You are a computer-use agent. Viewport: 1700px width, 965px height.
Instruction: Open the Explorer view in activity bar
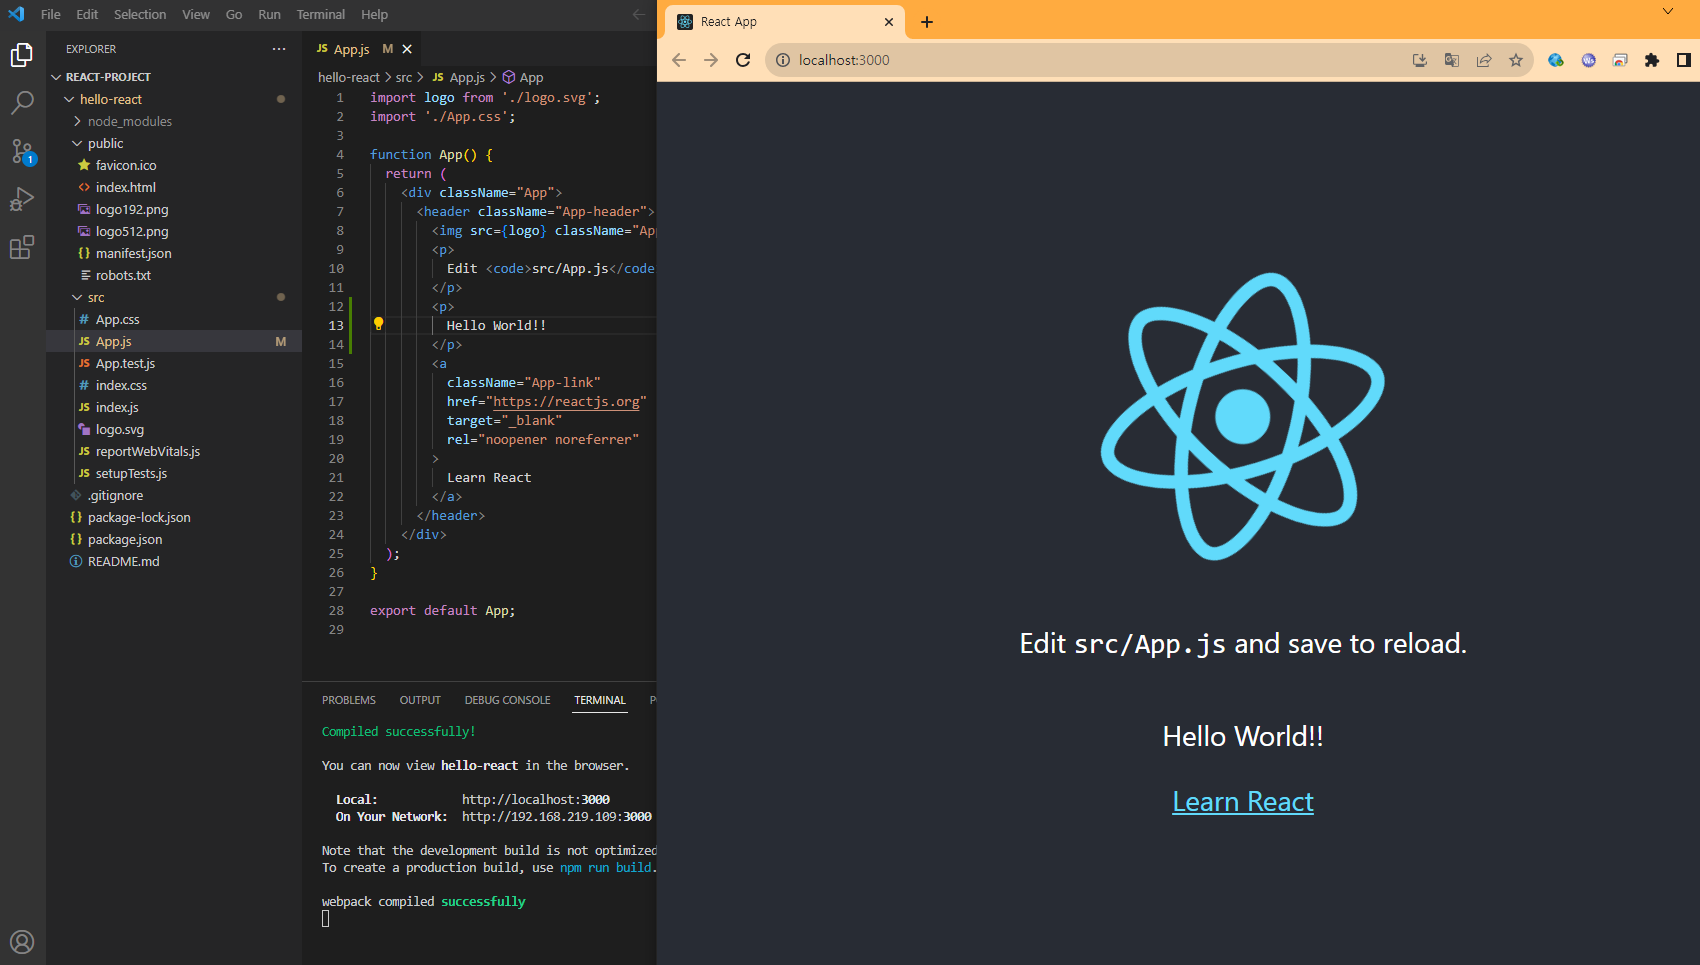click(x=22, y=55)
